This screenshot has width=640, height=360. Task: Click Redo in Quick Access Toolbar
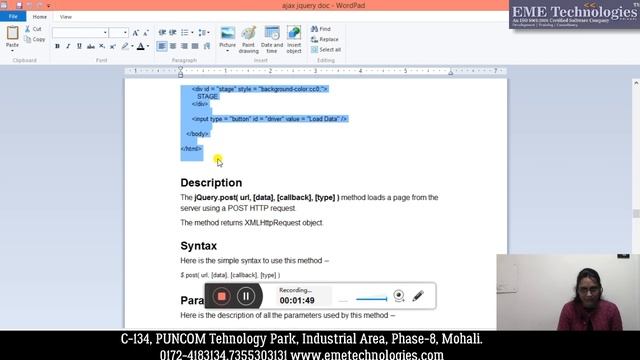click(x=40, y=5)
